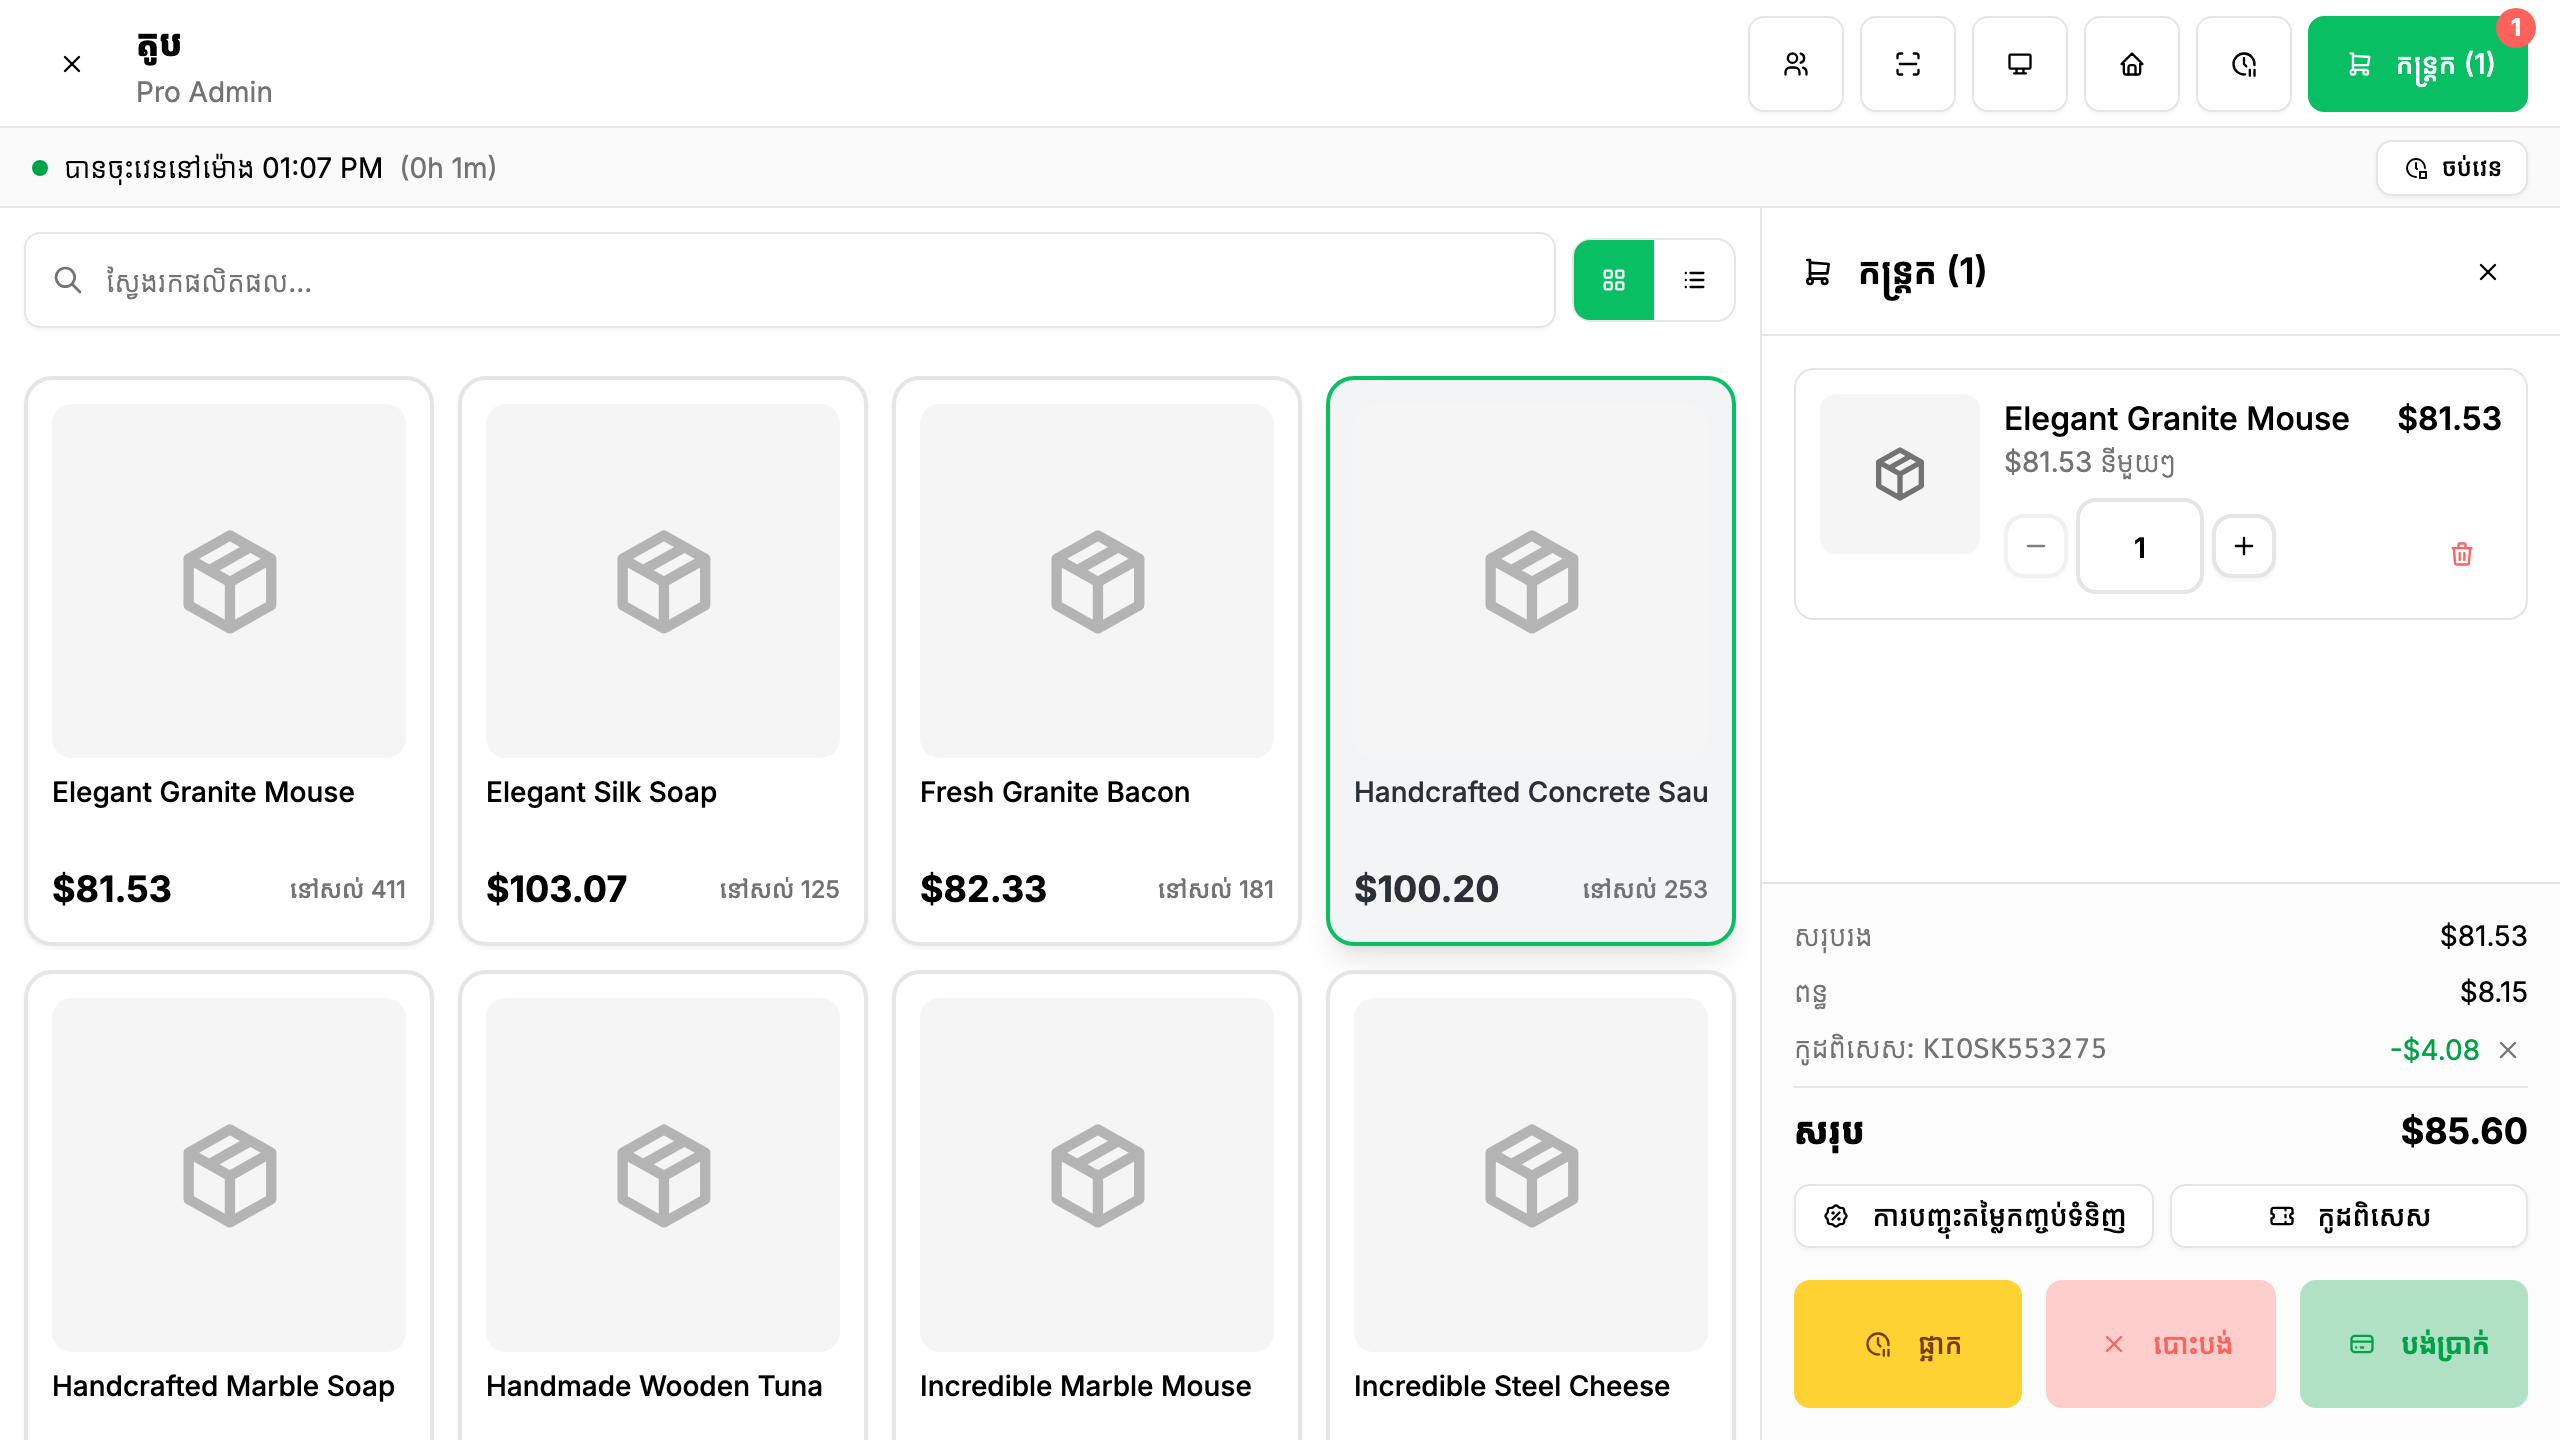Open the coupon code button

2349,1216
